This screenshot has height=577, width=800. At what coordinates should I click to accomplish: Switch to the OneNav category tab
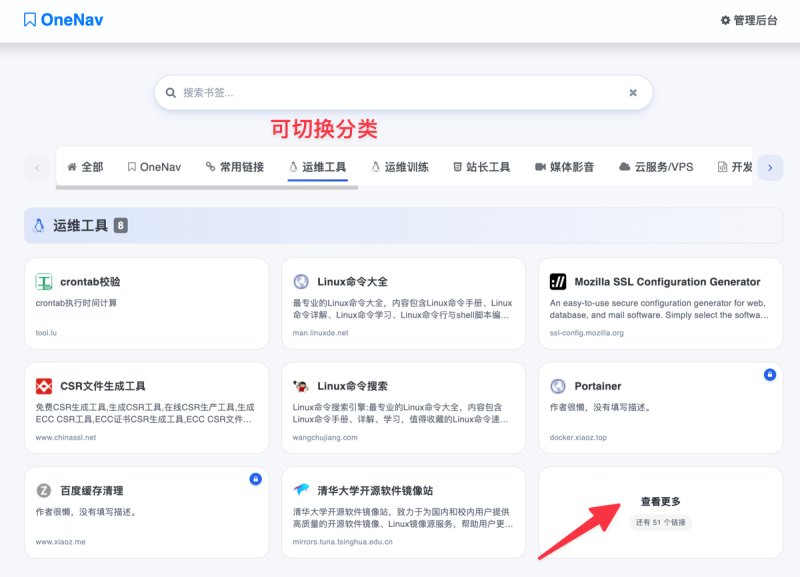point(154,167)
